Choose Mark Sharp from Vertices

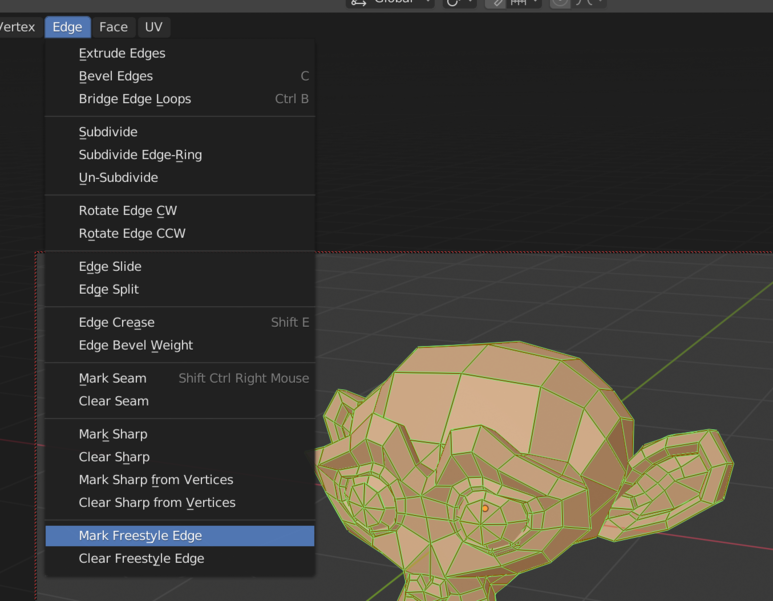[180, 480]
